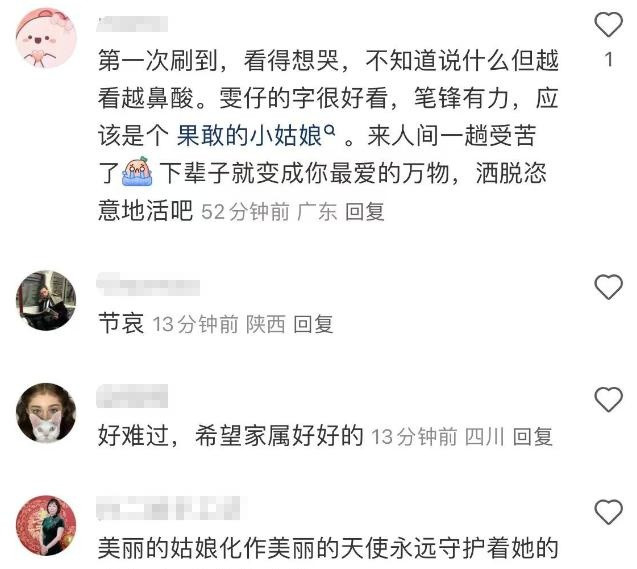The height and width of the screenshot is (569, 637).
Task: Open comment text 美丽的姑娘化作美丽的天使
Action: 328,548
